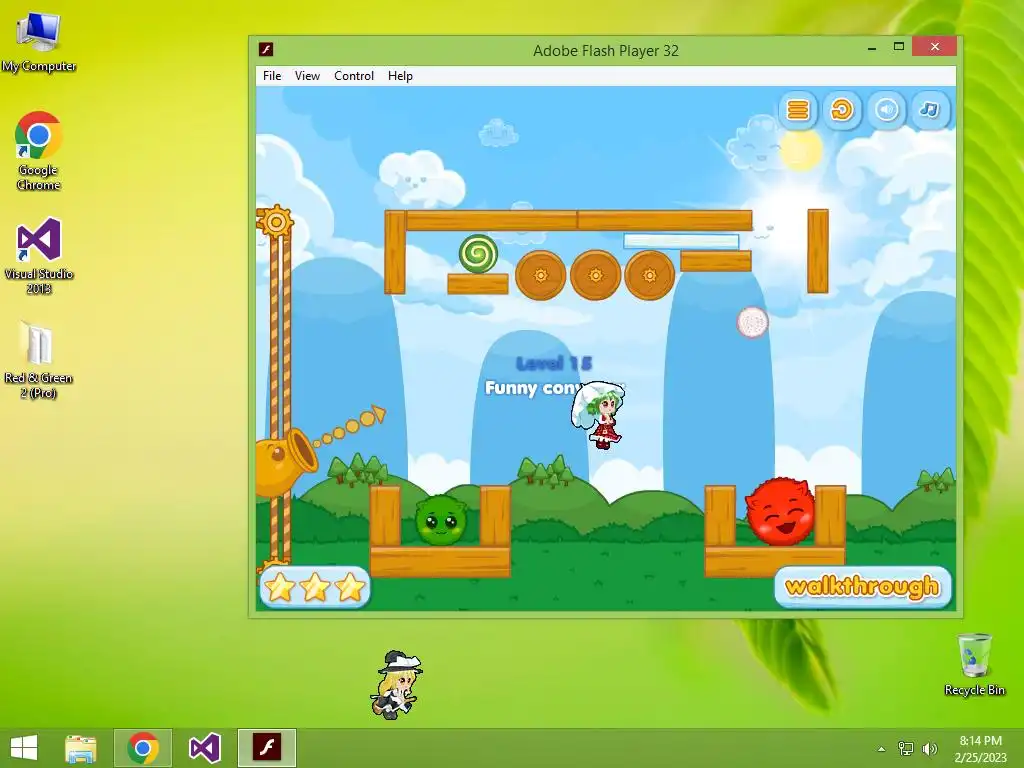Image resolution: width=1024 pixels, height=768 pixels.
Task: Select the Recycle Bin desktop icon
Action: (974, 664)
